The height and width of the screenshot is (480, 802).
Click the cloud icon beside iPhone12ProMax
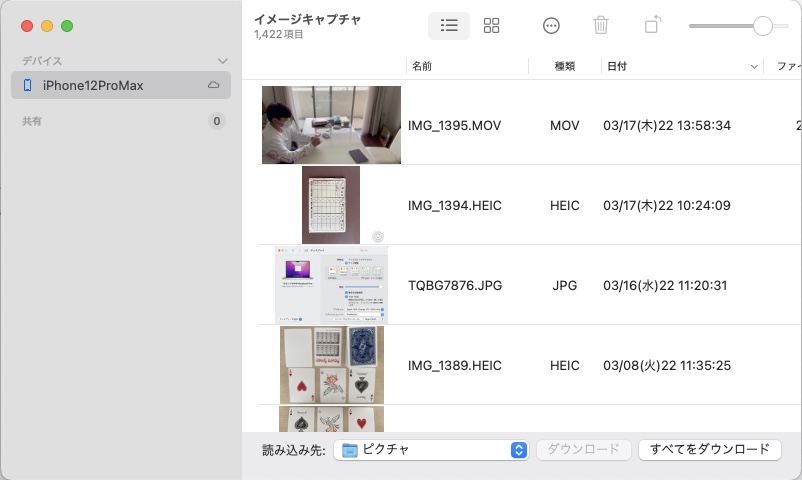pyautogui.click(x=214, y=86)
